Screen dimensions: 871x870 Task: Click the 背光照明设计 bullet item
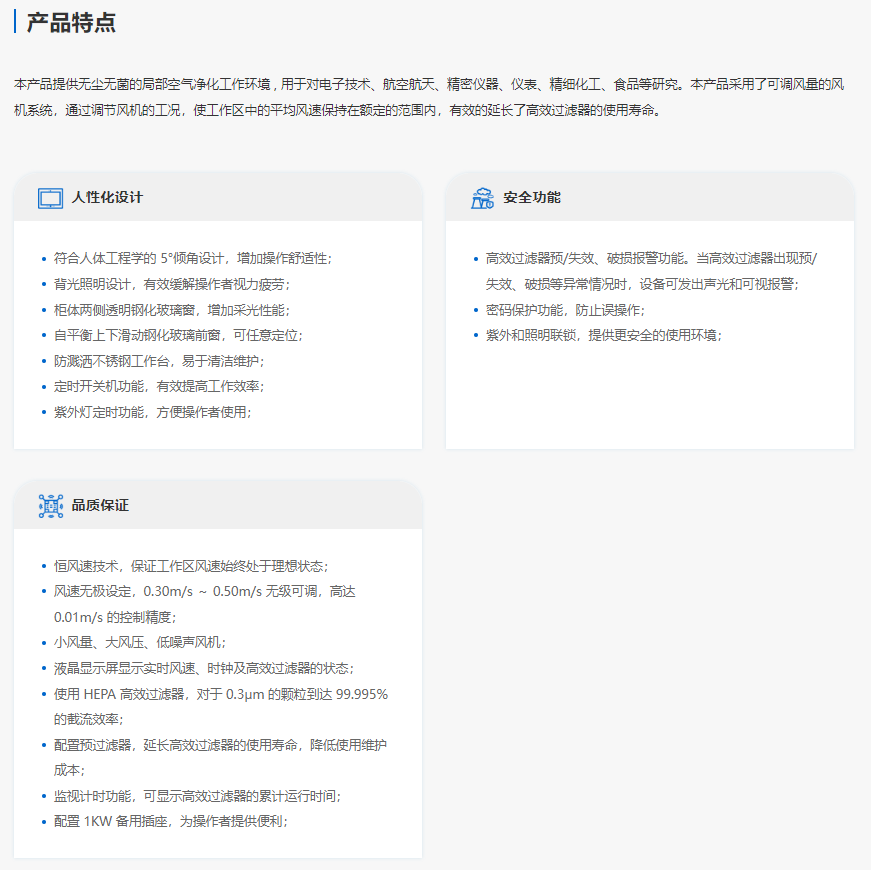click(171, 284)
